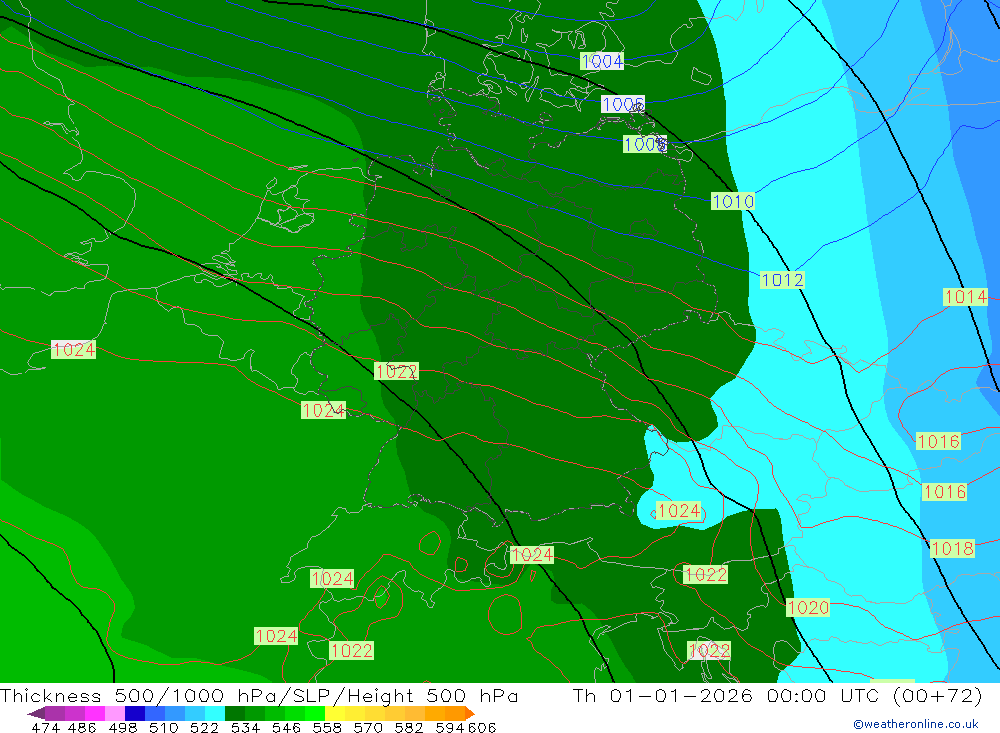1000x733 pixels.
Task: Click the 582 legend value
Action: [x=408, y=727]
